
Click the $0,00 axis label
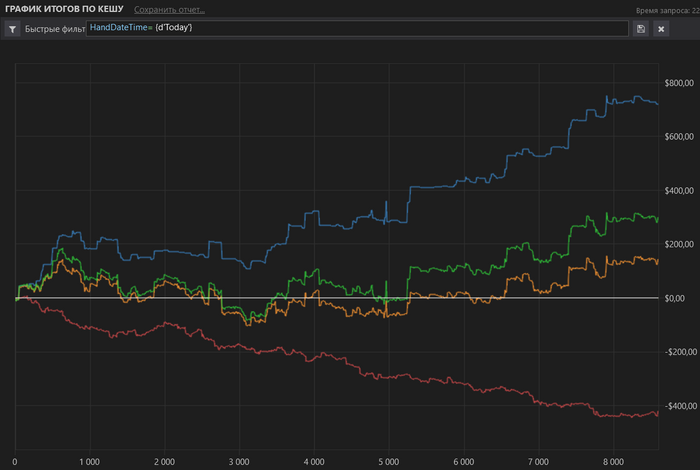675,298
